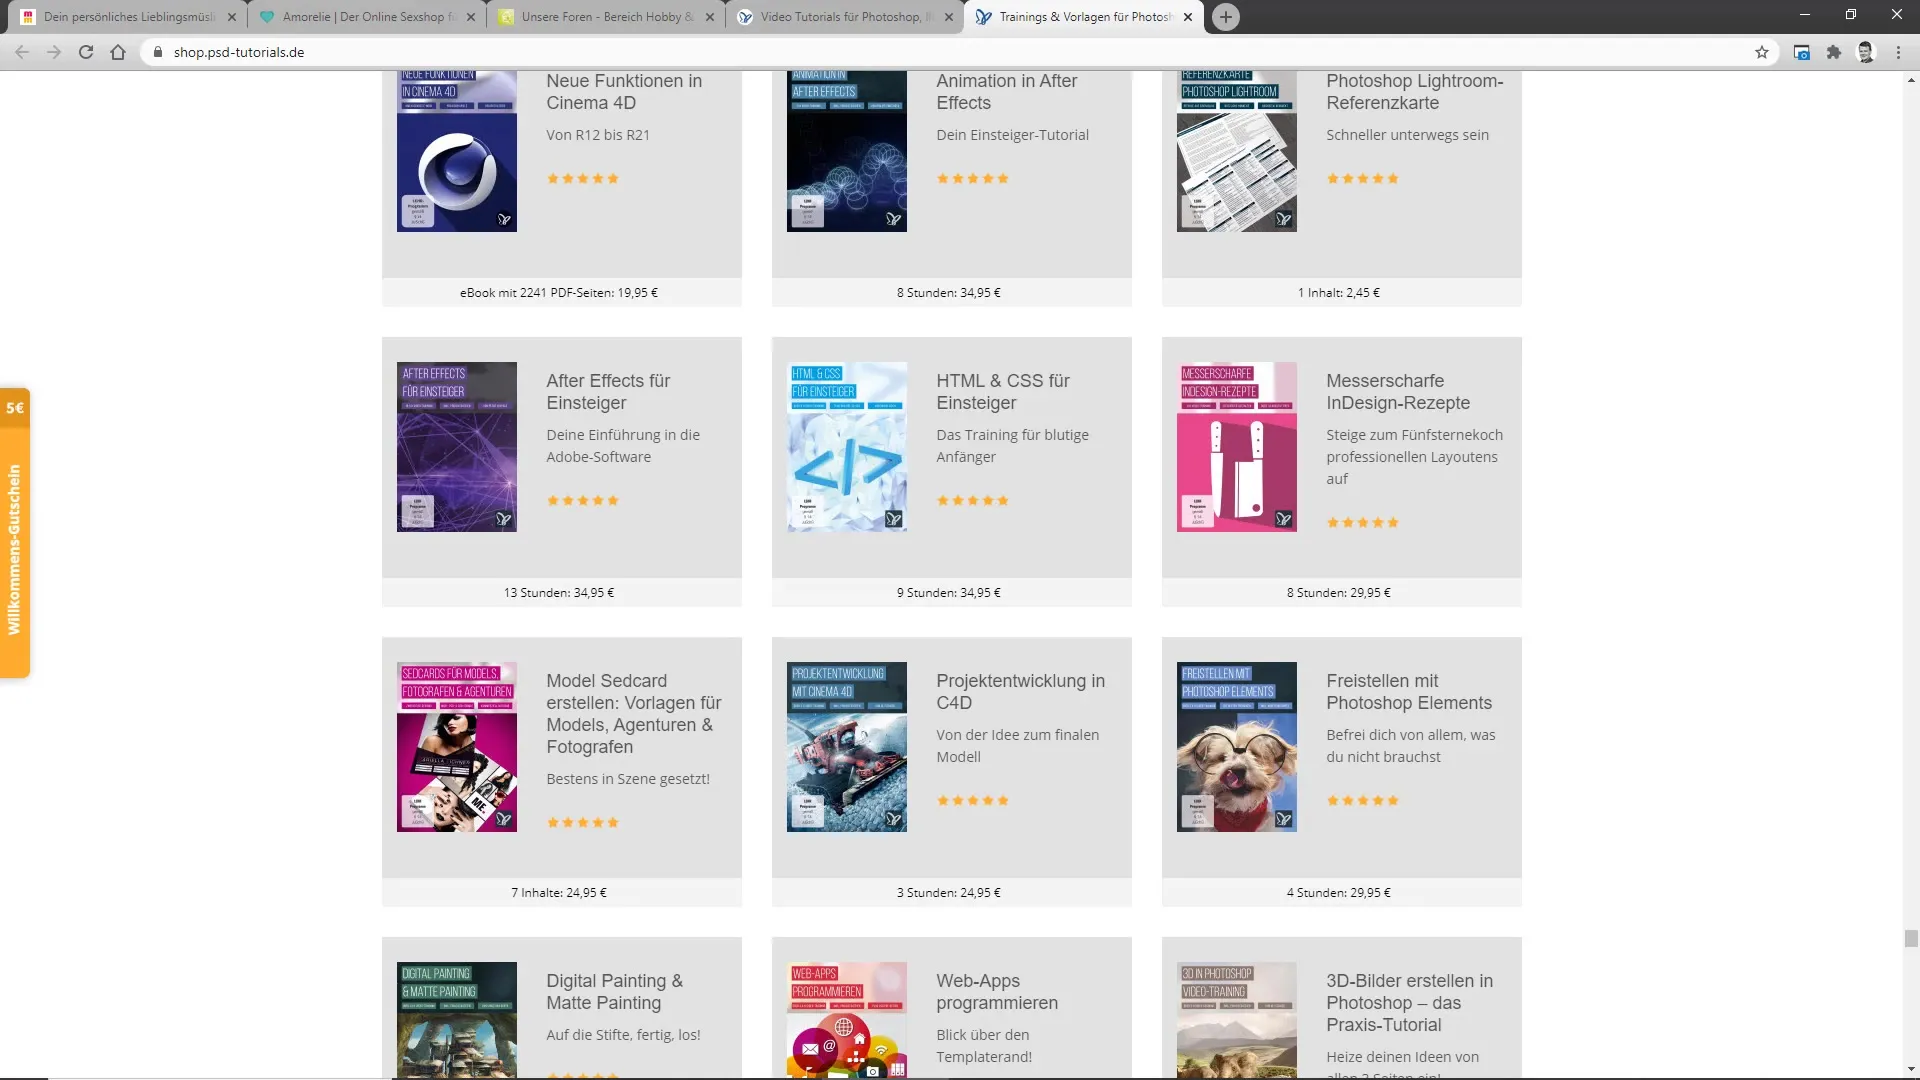Click the browser back arrow

[x=22, y=52]
